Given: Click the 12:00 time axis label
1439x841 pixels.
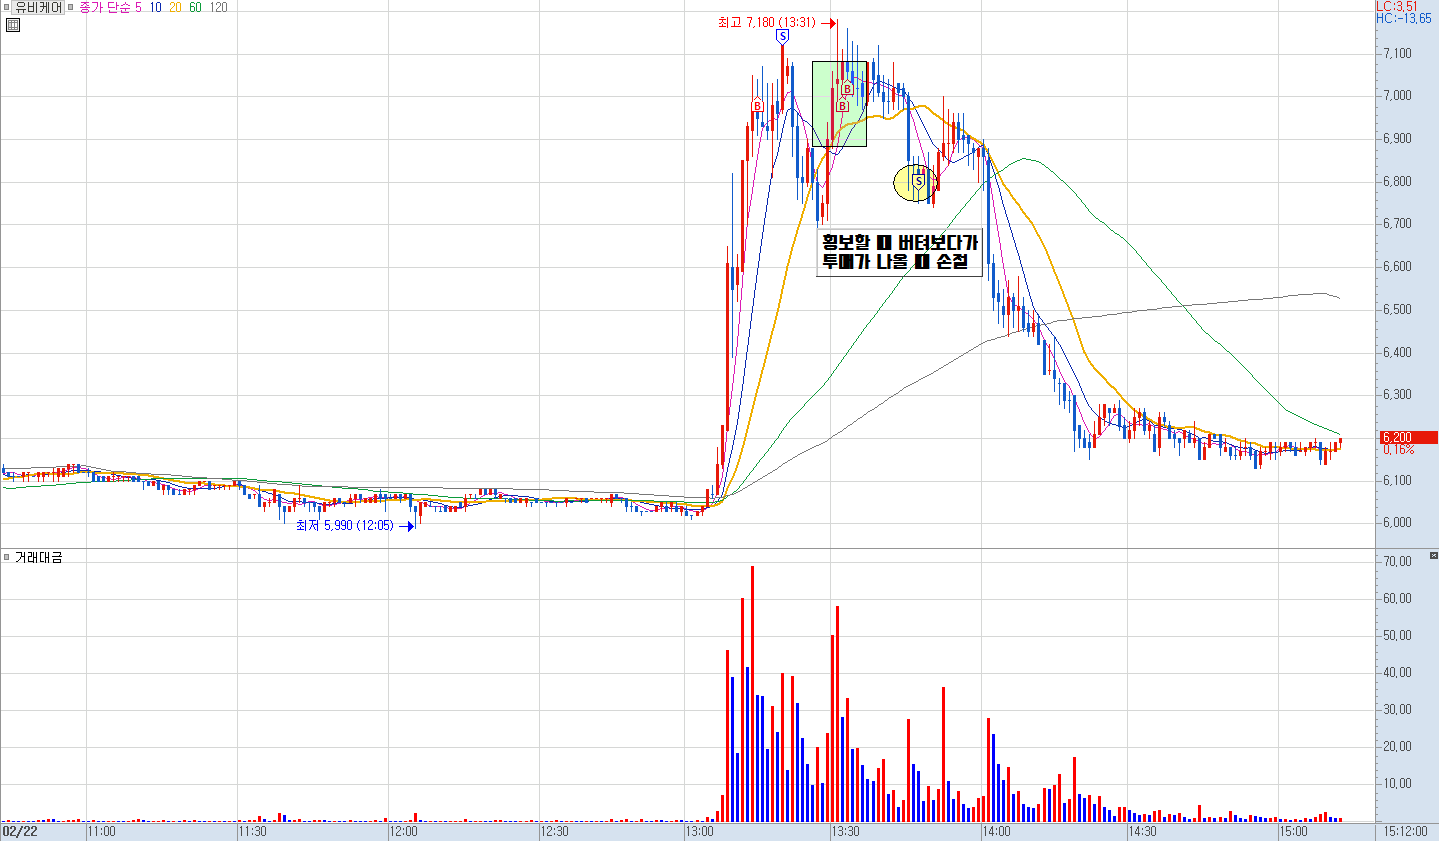Looking at the screenshot, I should [x=403, y=831].
